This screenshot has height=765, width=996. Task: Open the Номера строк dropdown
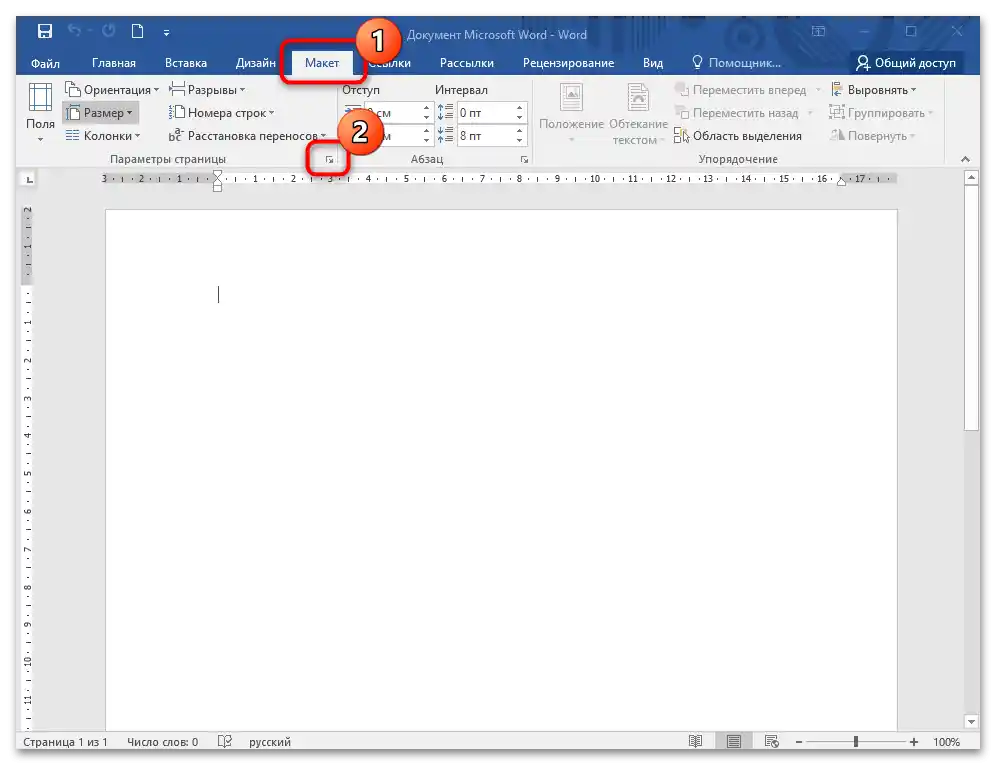(222, 113)
